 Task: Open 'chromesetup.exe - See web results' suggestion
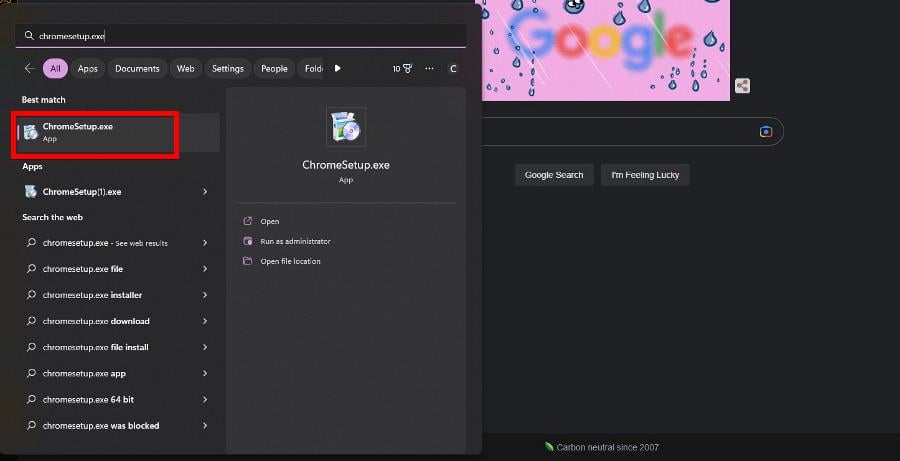click(x=116, y=243)
